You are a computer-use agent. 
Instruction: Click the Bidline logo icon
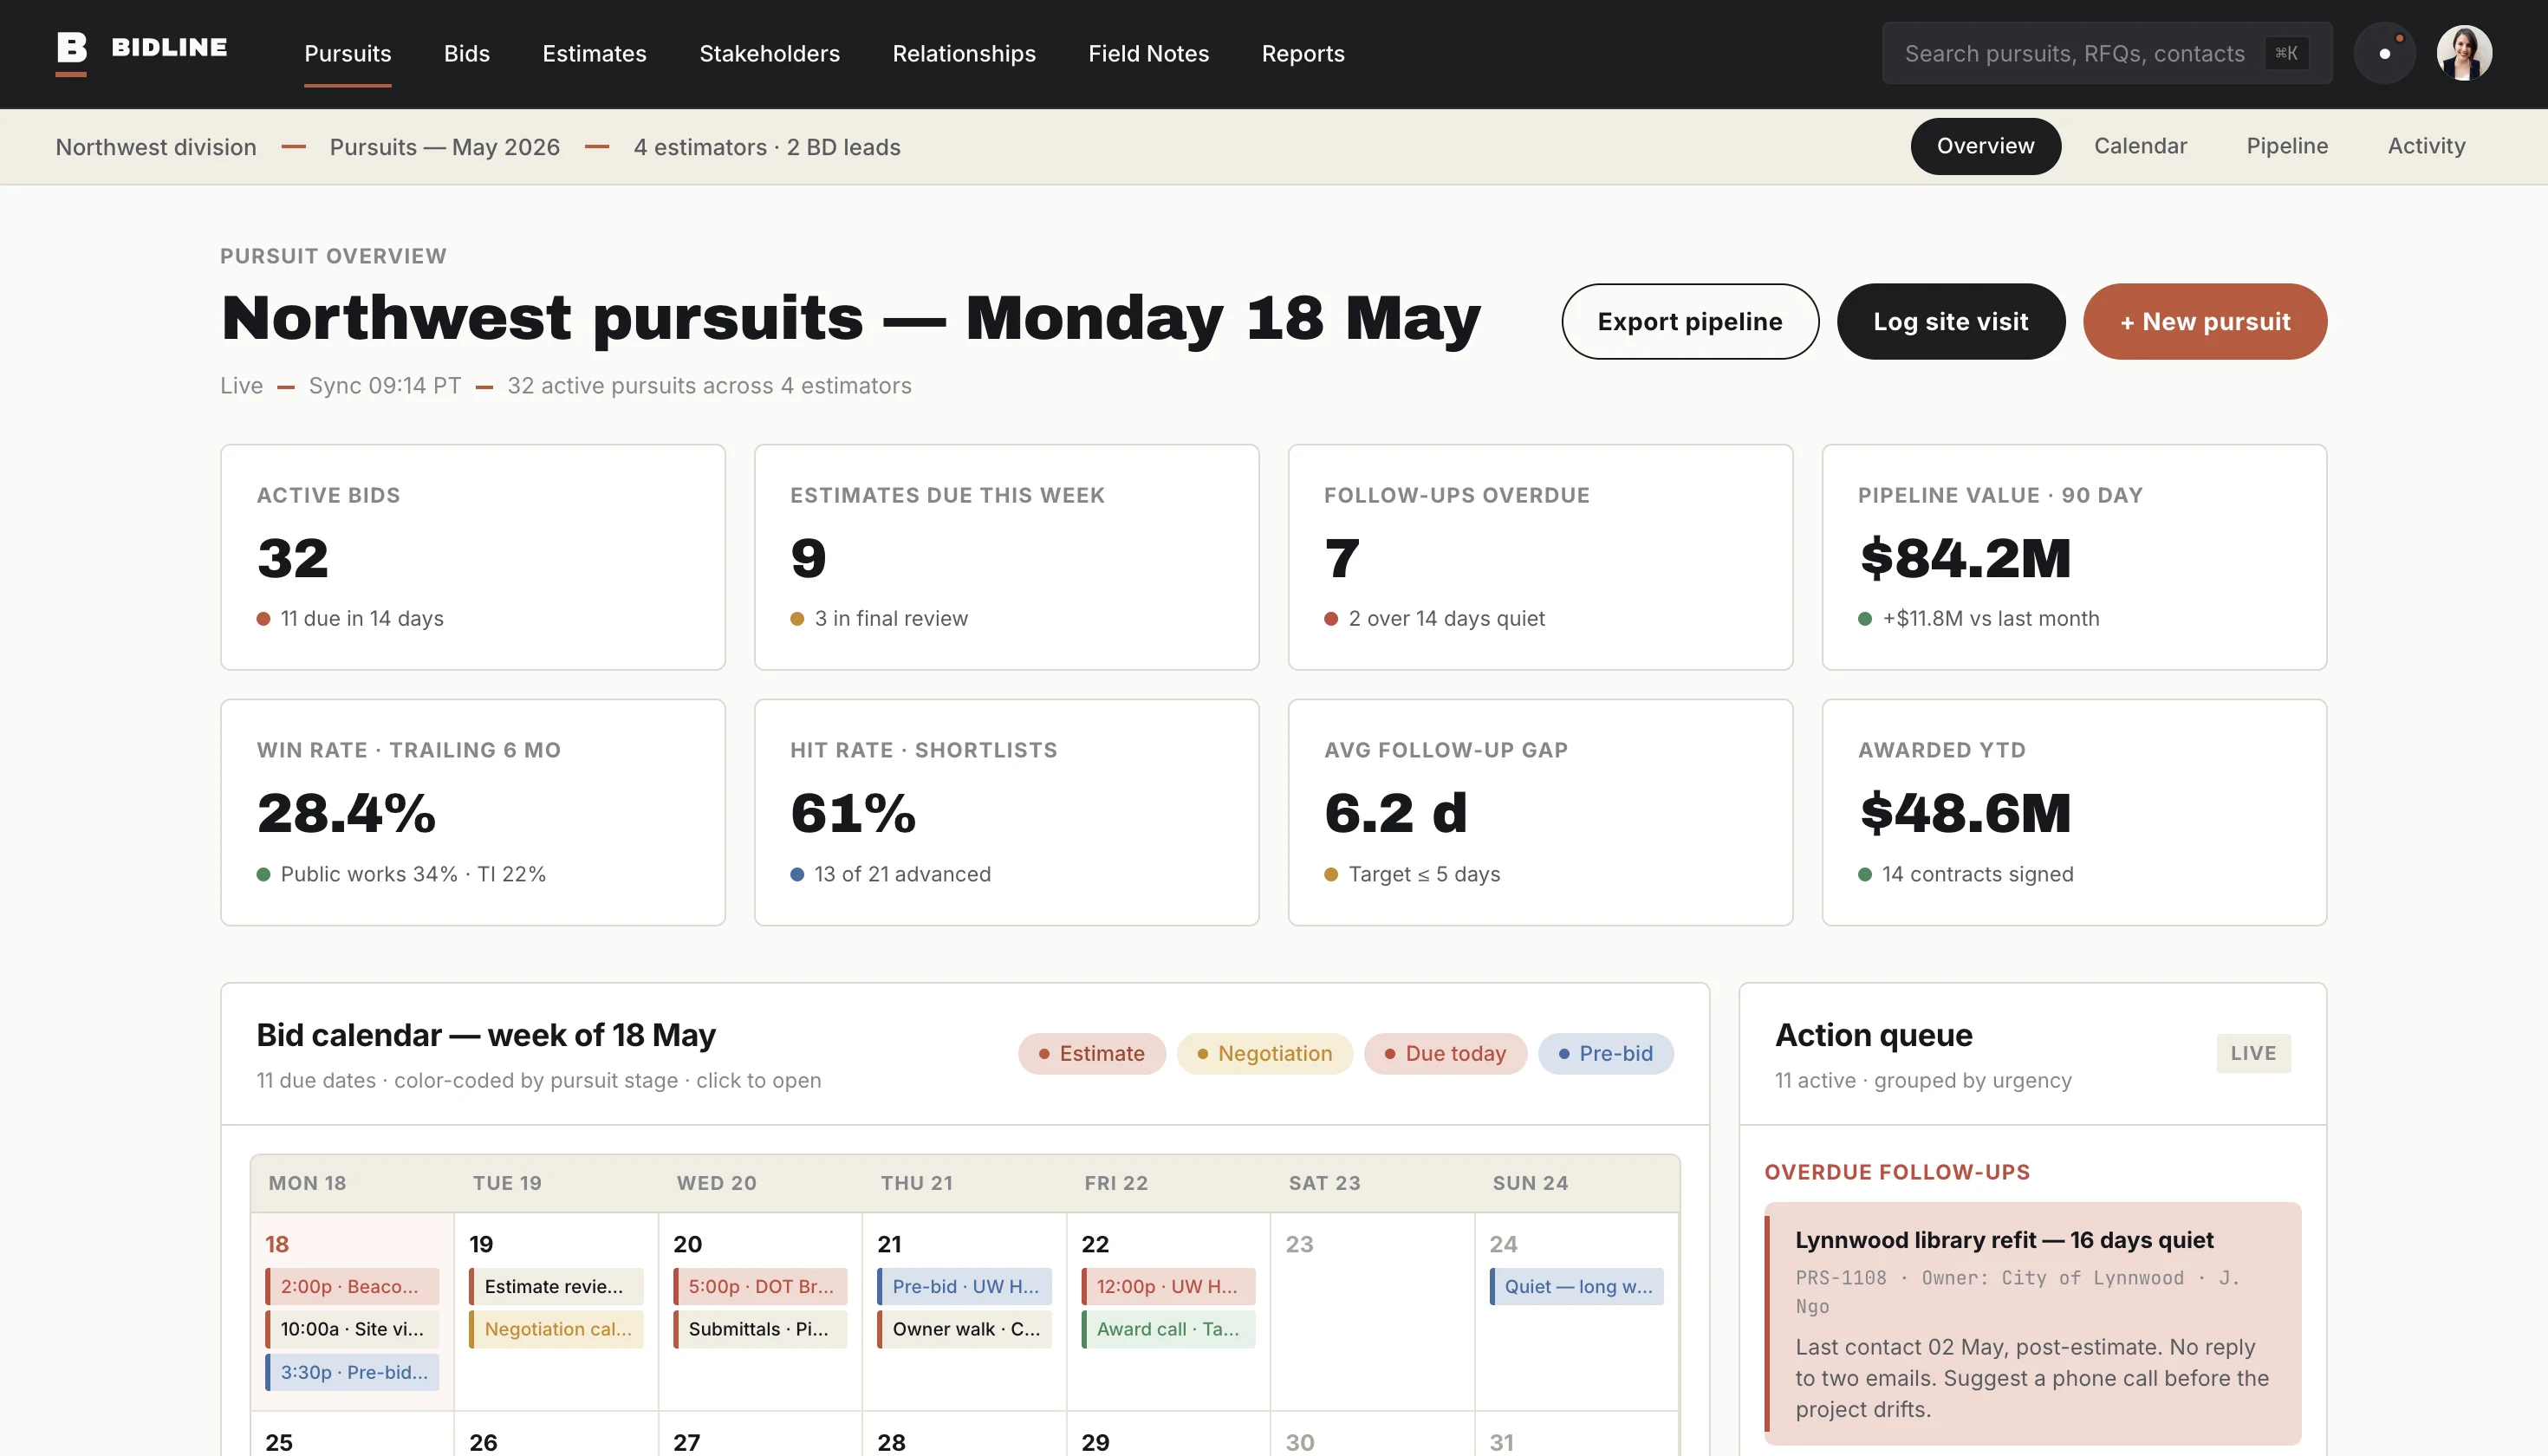click(x=71, y=52)
